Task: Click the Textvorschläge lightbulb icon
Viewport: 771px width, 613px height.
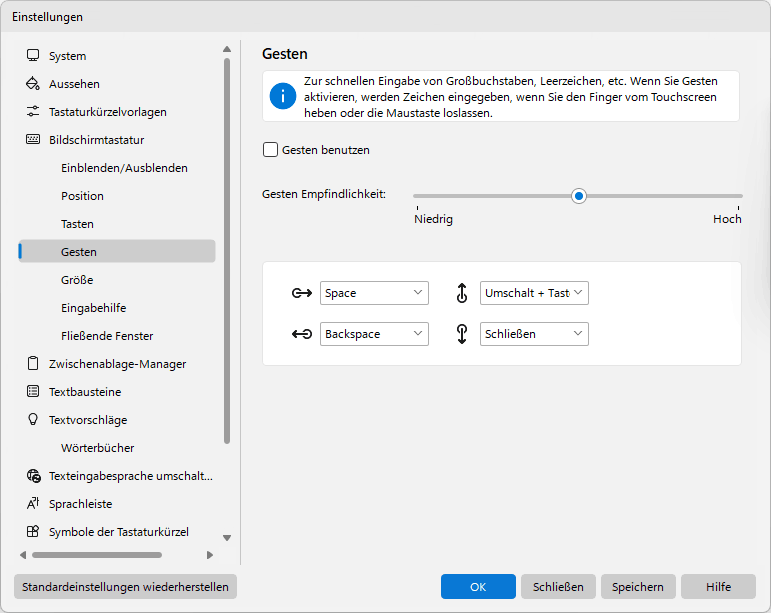Action: [x=33, y=419]
